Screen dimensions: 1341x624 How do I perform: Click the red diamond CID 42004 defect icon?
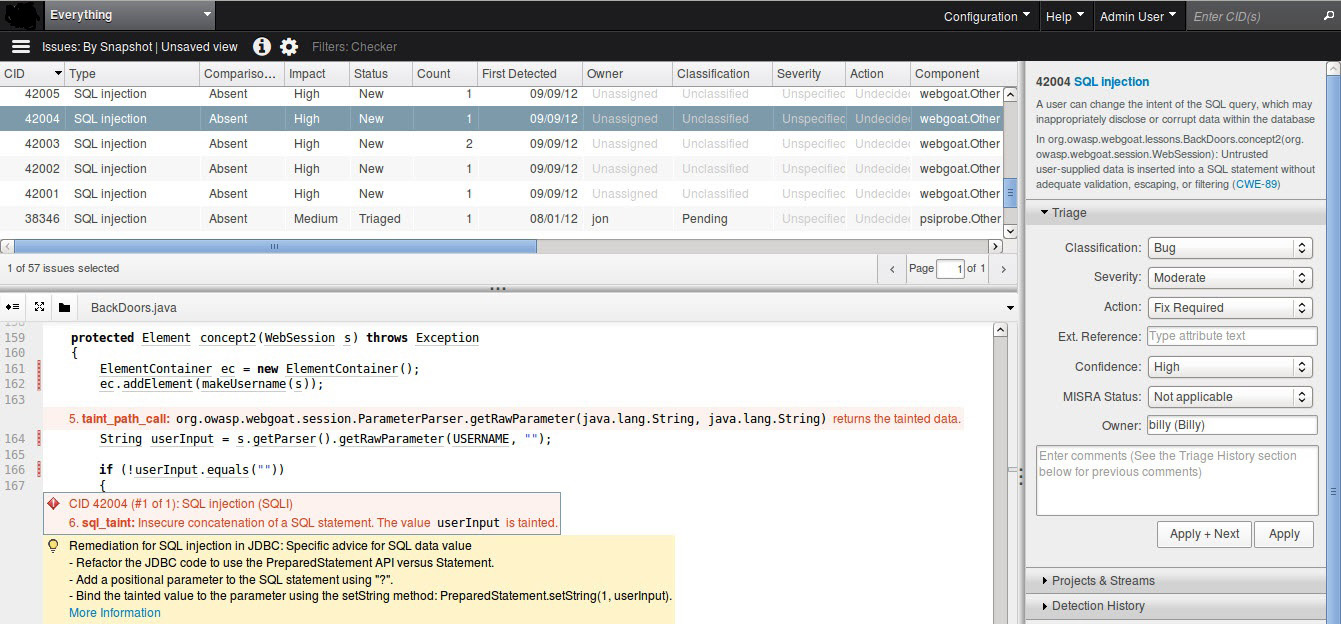(54, 504)
